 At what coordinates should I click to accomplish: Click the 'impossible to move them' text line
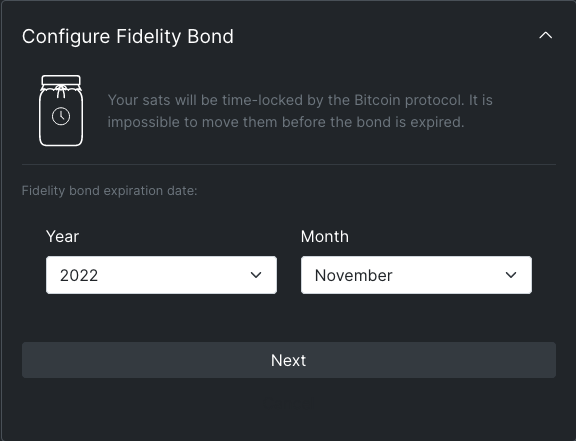286,122
